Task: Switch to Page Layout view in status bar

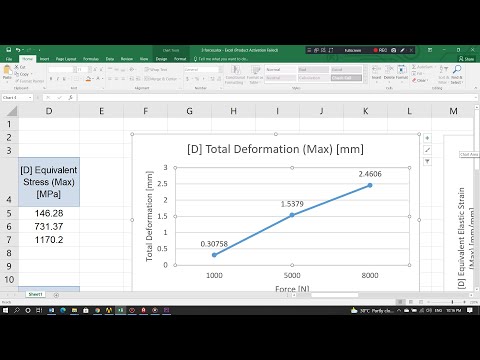Action: click(411, 302)
